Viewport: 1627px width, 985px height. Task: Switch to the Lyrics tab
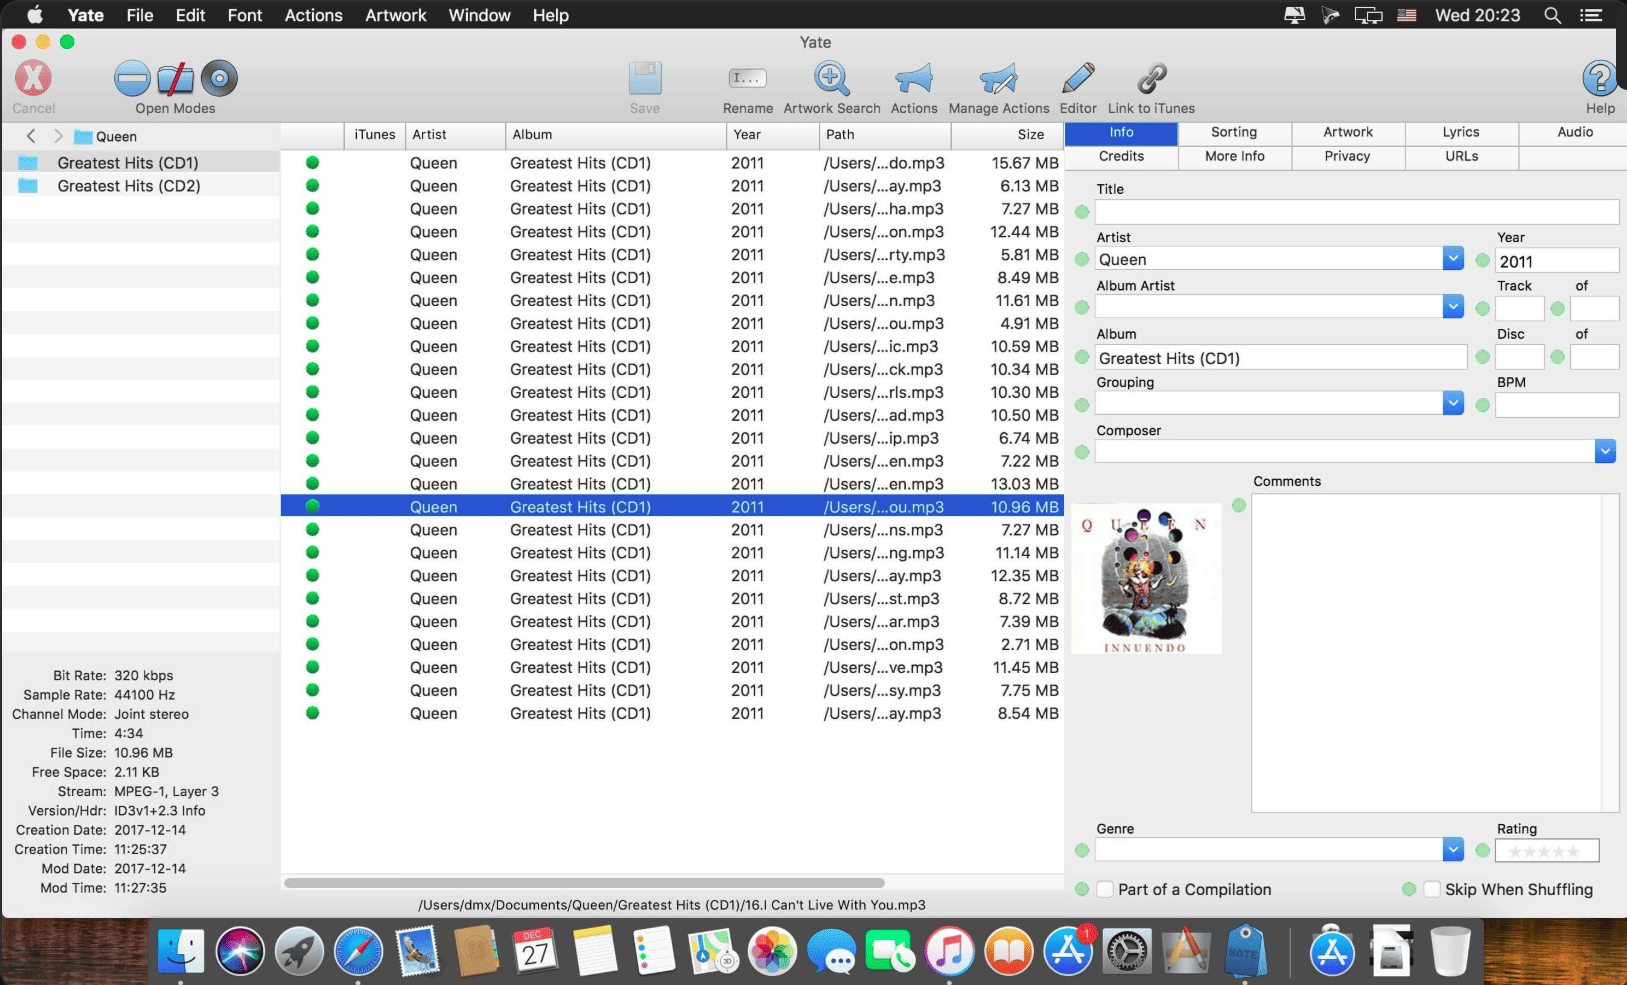point(1461,132)
